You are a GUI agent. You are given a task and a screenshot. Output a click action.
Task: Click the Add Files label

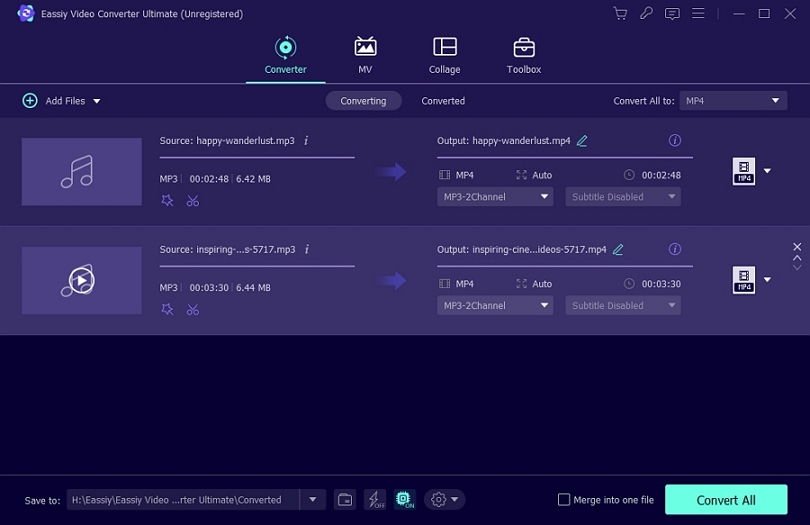65,101
